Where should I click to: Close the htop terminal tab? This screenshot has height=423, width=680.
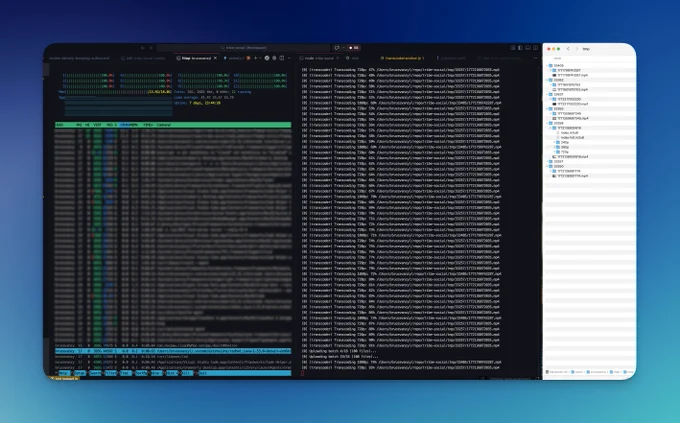pyautogui.click(x=215, y=58)
